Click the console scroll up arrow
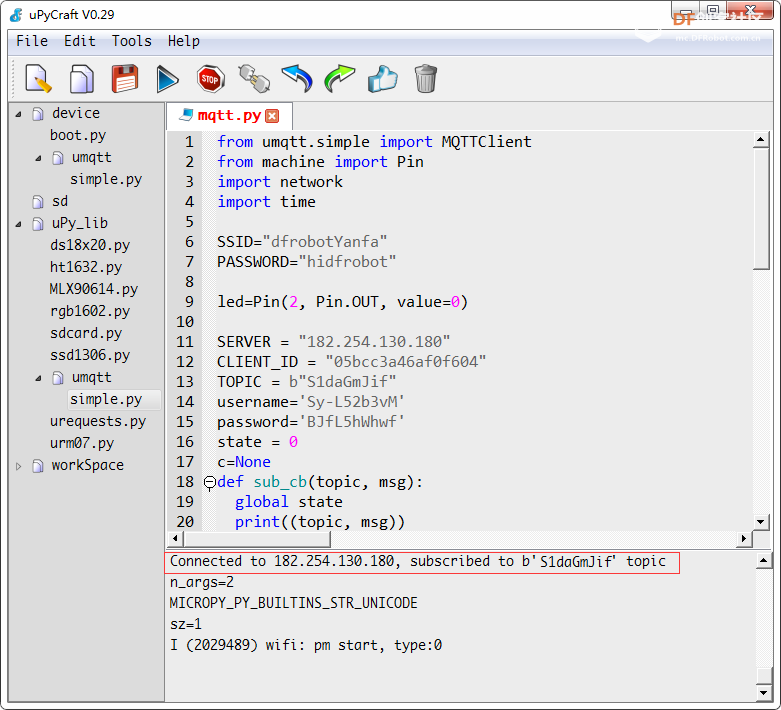The width and height of the screenshot is (781, 710). click(764, 561)
